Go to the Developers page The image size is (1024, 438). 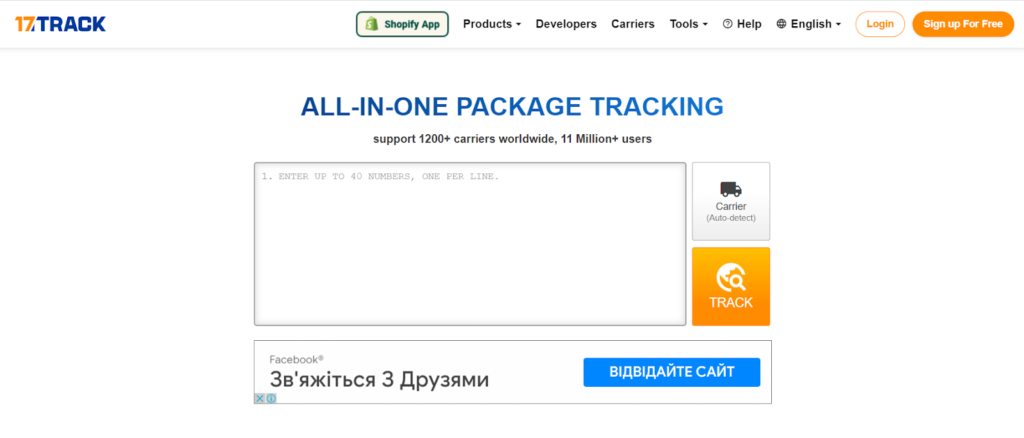[x=566, y=24]
